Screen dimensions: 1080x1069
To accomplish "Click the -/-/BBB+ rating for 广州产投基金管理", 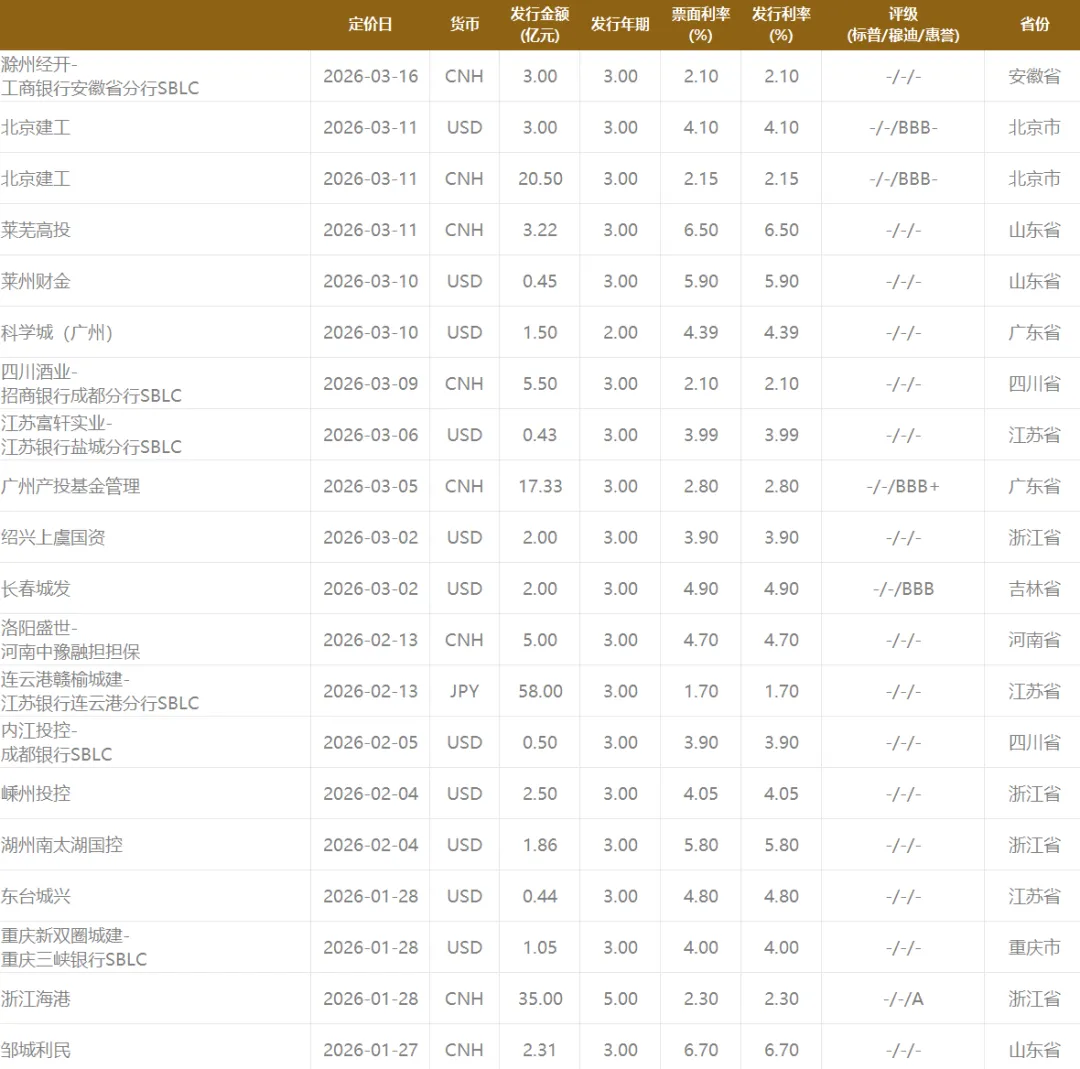I will click(x=903, y=486).
